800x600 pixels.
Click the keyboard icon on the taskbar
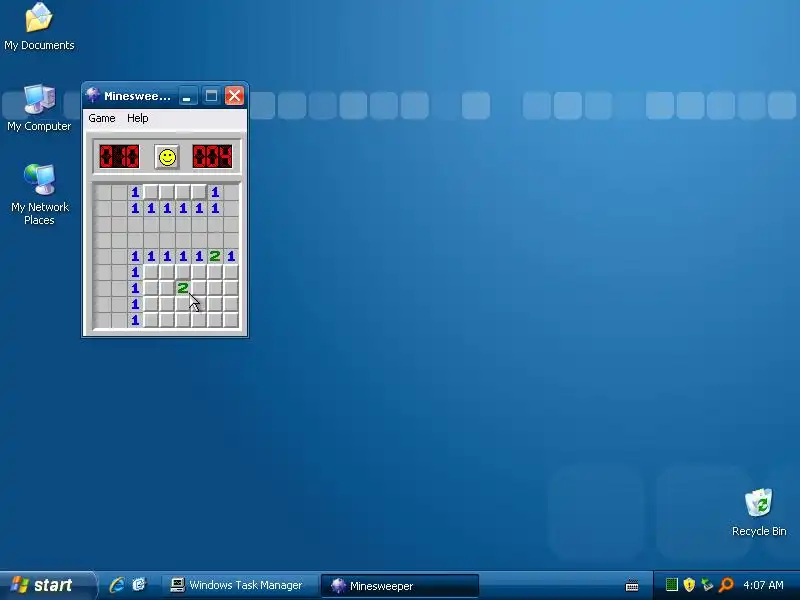(632, 586)
